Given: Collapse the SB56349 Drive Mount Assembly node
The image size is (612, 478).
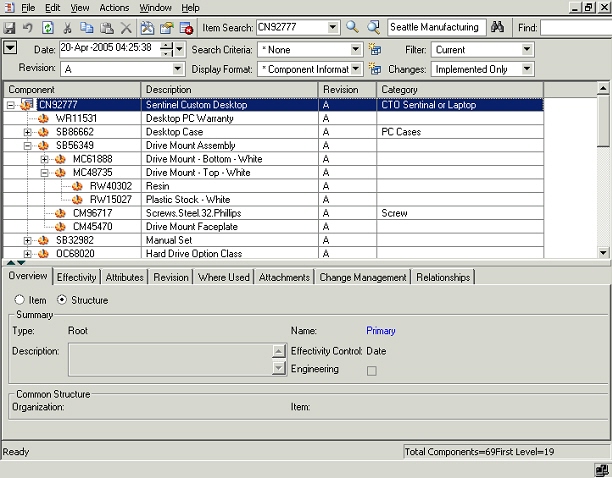Looking at the screenshot, I should pos(27,146).
